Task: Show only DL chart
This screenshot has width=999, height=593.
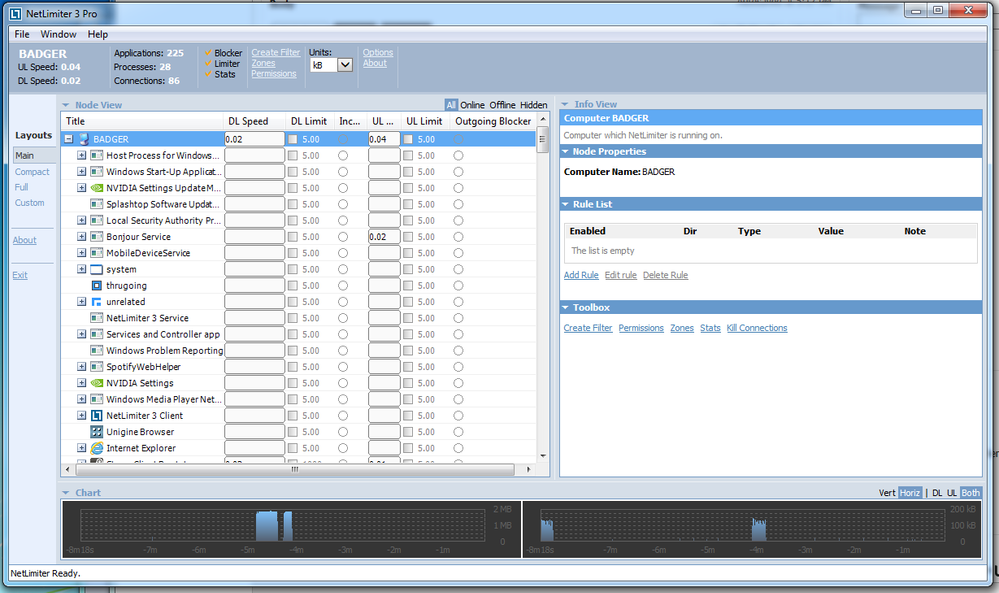Action: [937, 493]
